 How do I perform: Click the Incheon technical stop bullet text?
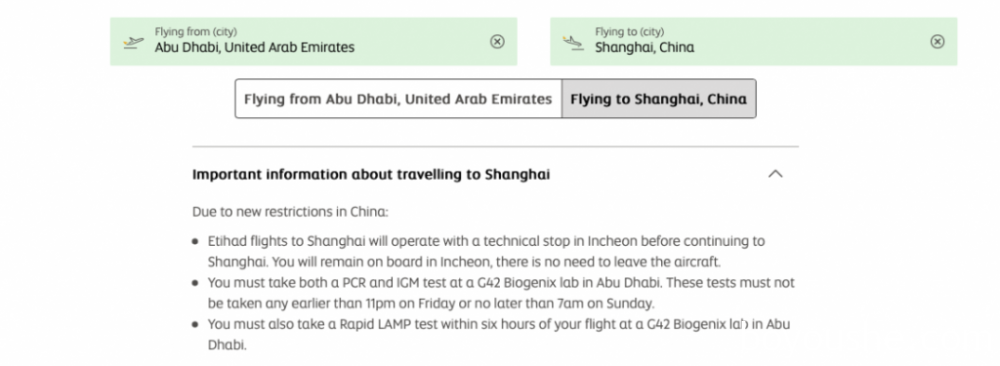(x=486, y=251)
